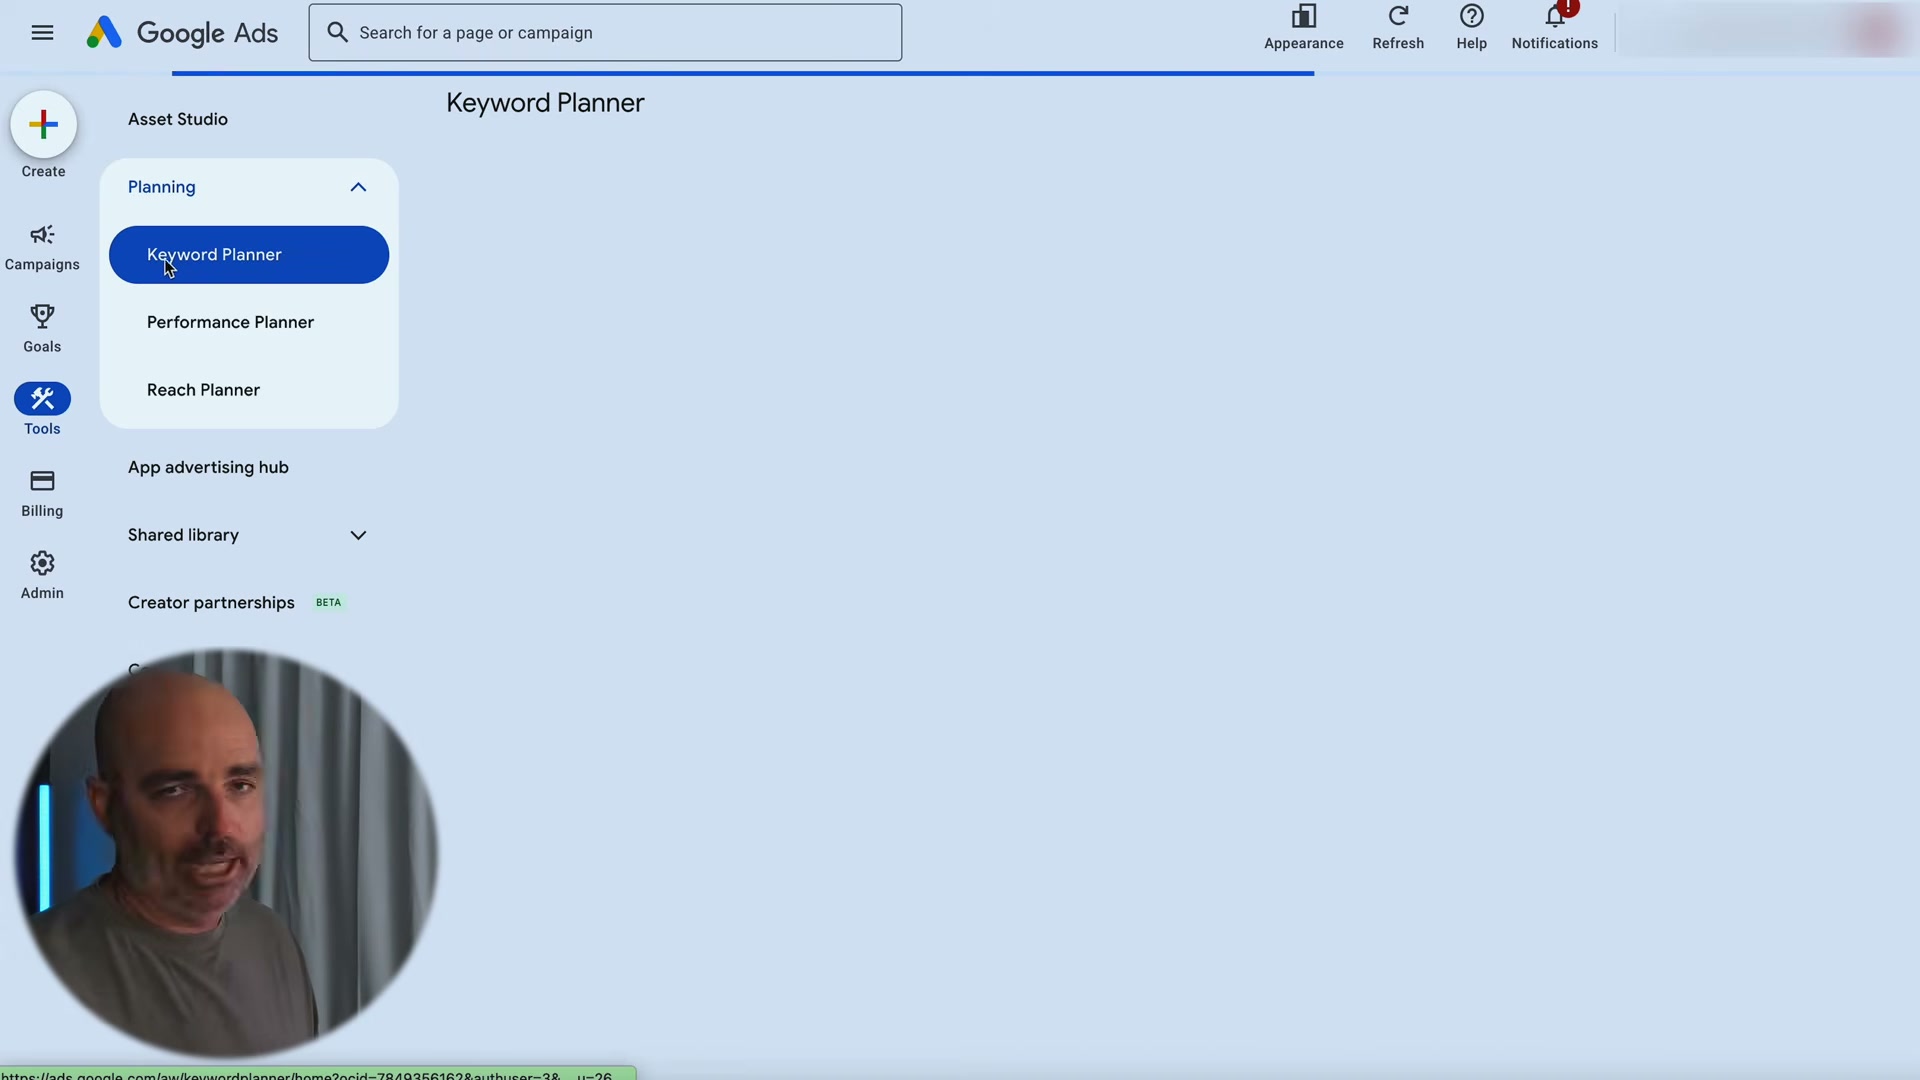Click the Google Ads logo
The width and height of the screenshot is (1920, 1080).
click(182, 33)
